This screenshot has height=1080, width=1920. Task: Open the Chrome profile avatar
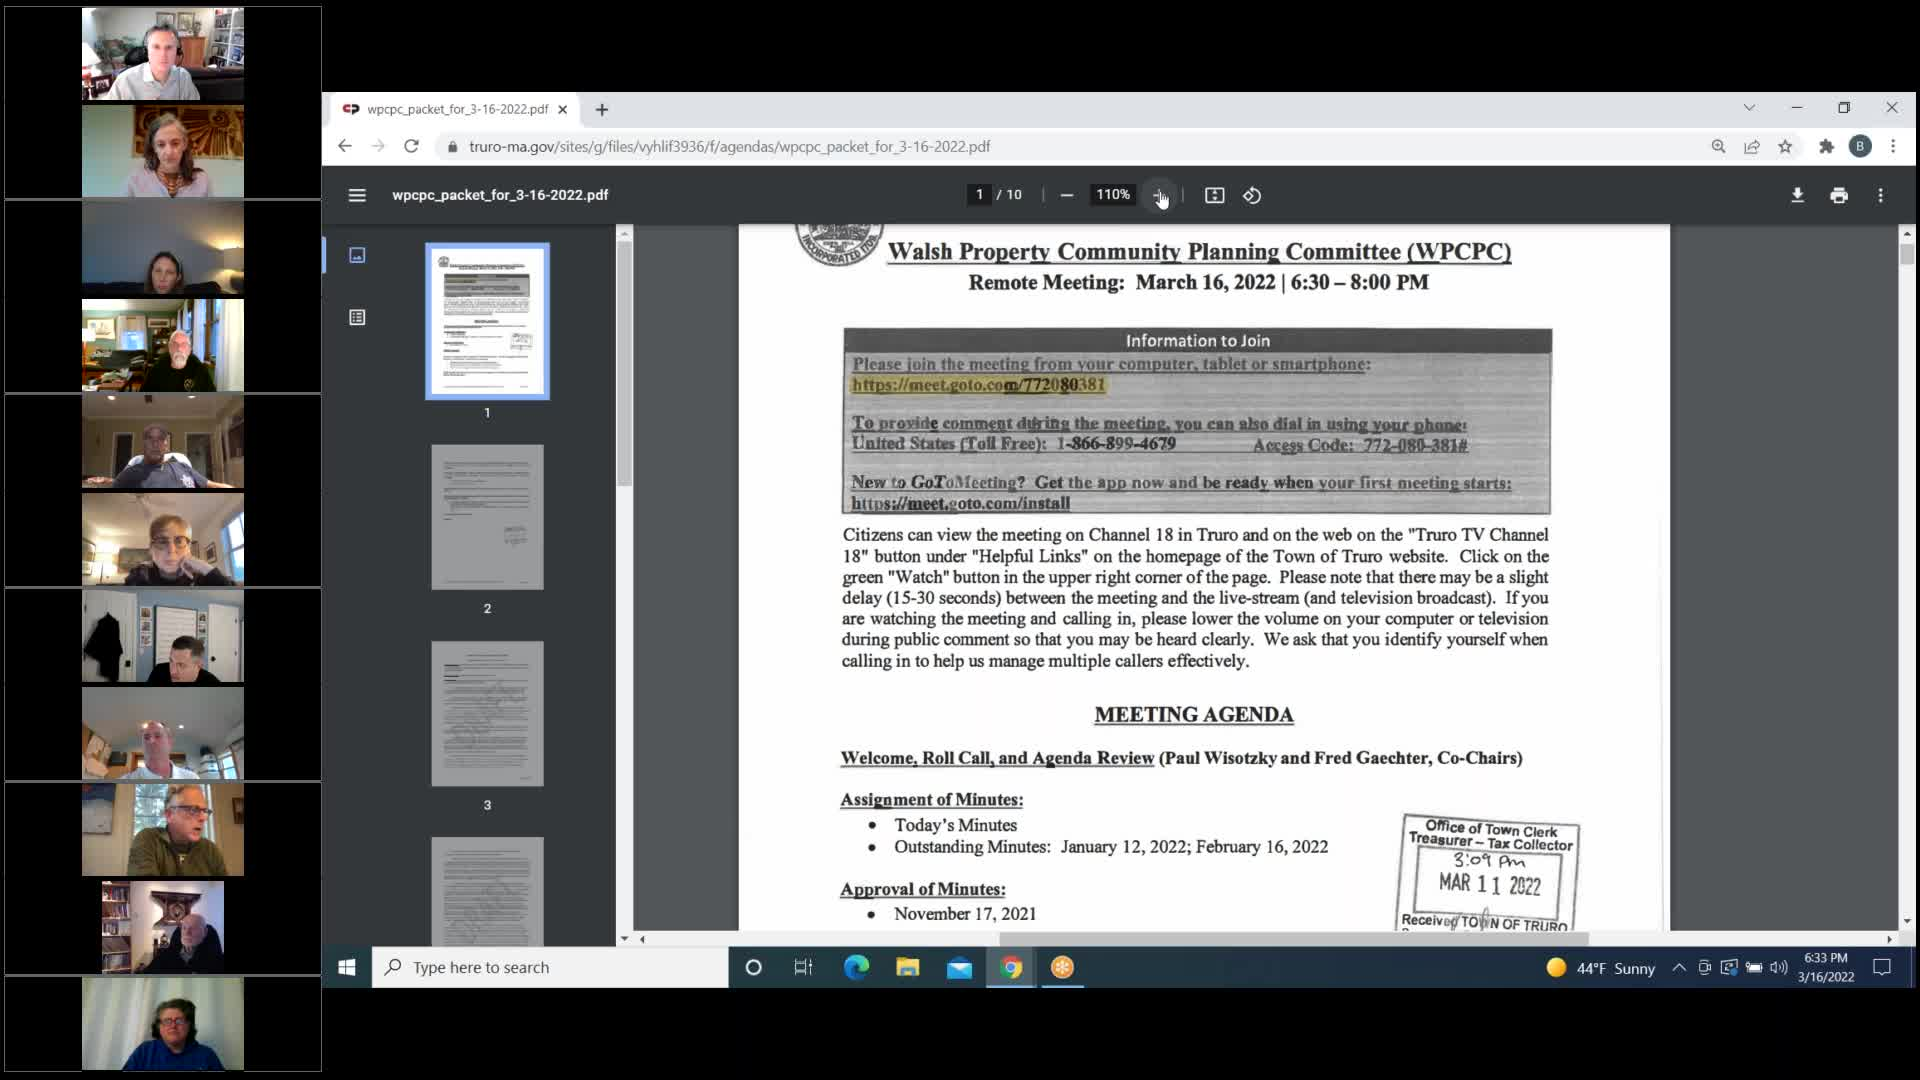click(x=1861, y=146)
